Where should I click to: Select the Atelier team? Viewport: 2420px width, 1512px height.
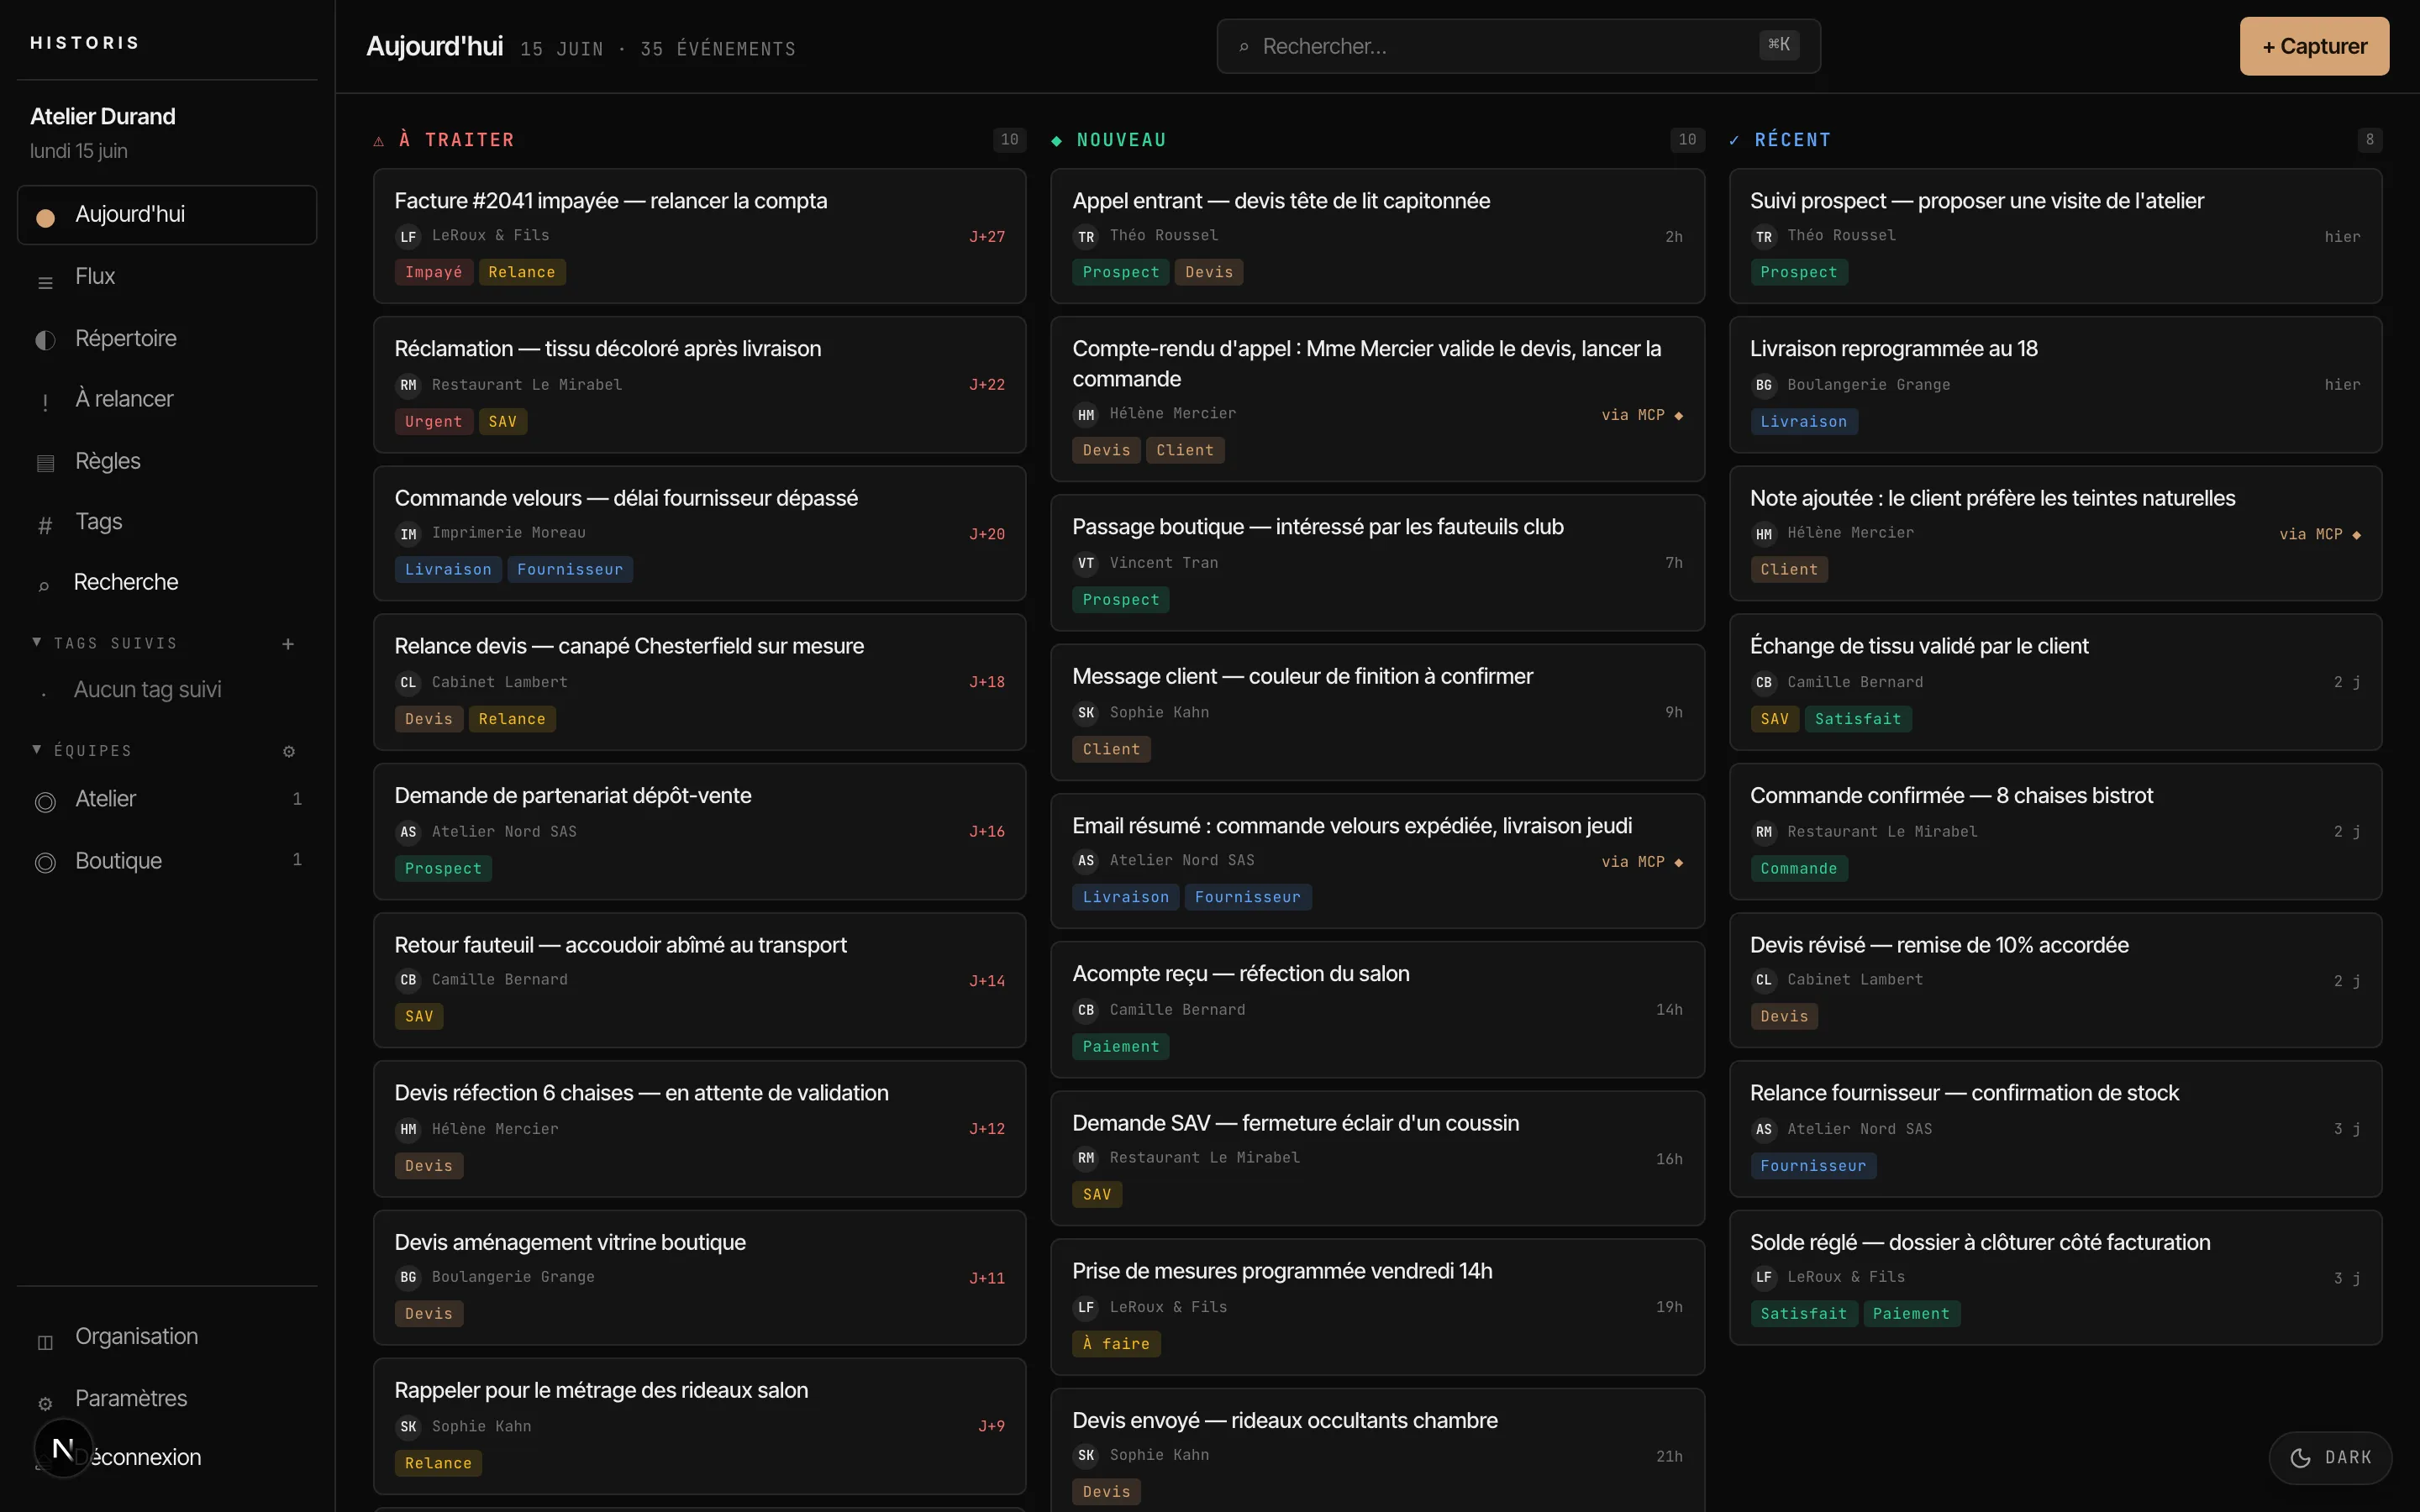(x=167, y=799)
